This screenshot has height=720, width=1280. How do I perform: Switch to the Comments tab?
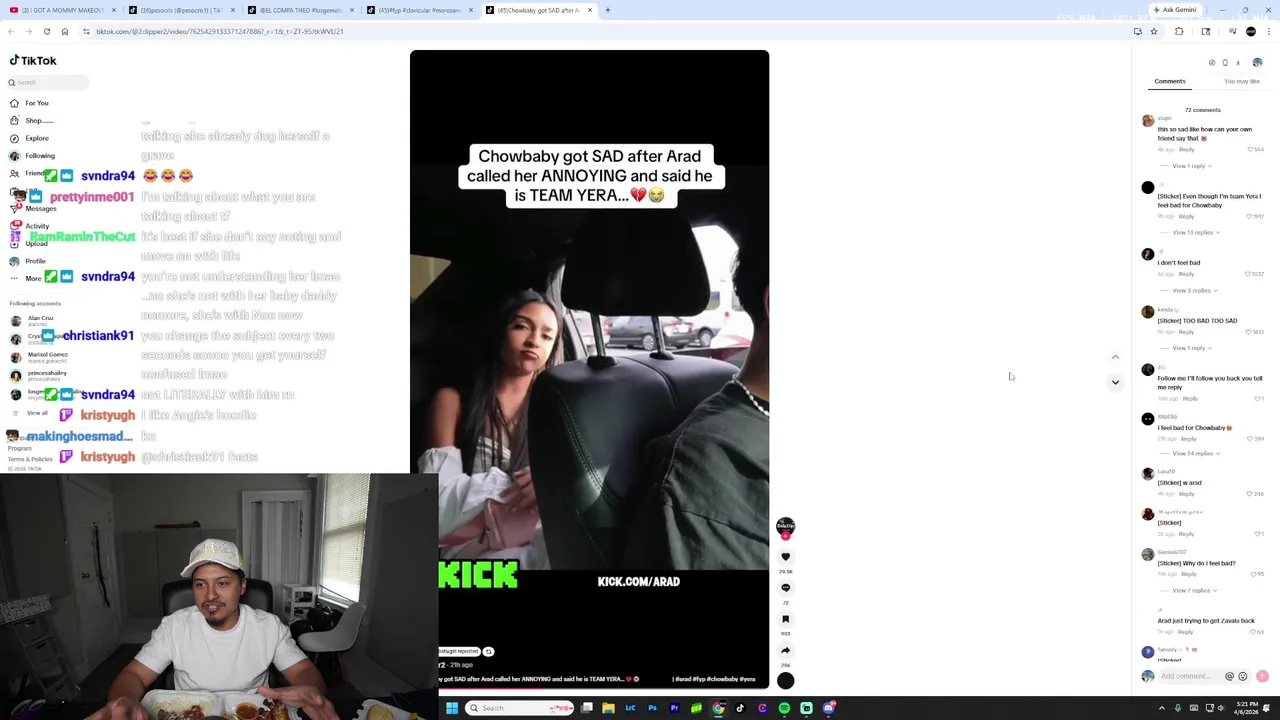pyautogui.click(x=1170, y=81)
